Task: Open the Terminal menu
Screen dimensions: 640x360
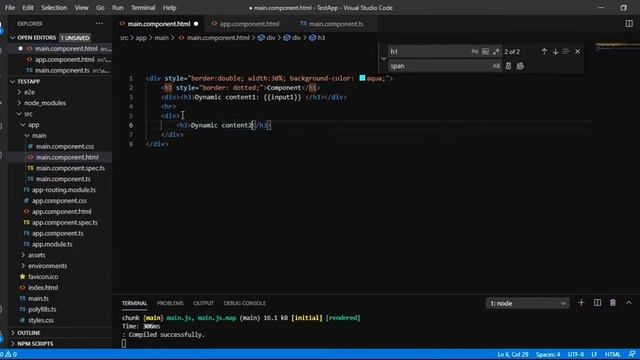Action: tap(143, 7)
